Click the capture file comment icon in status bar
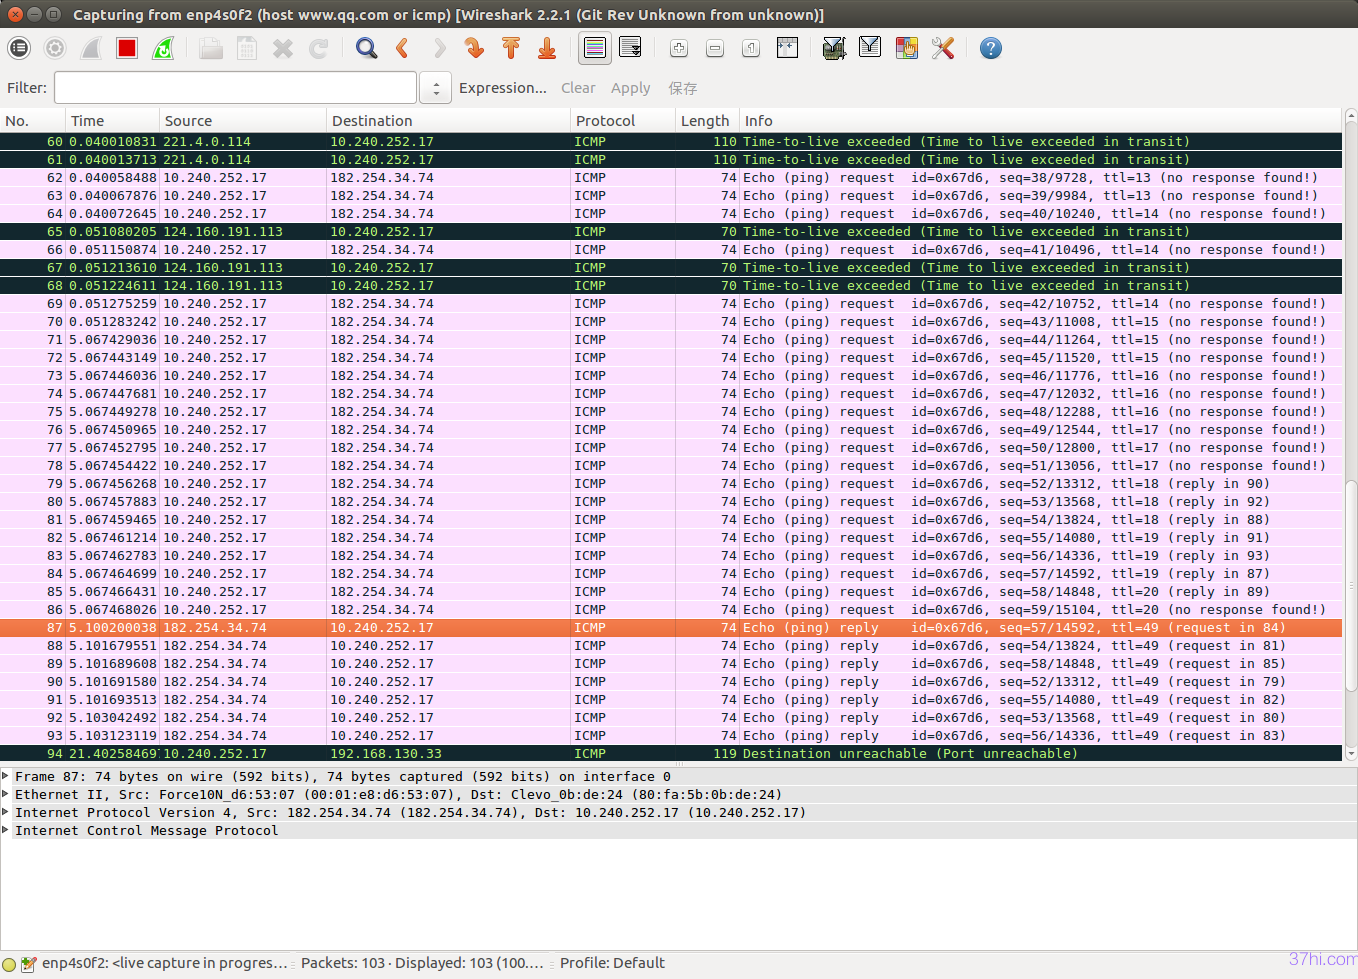Viewport: 1358px width, 979px height. 29,964
